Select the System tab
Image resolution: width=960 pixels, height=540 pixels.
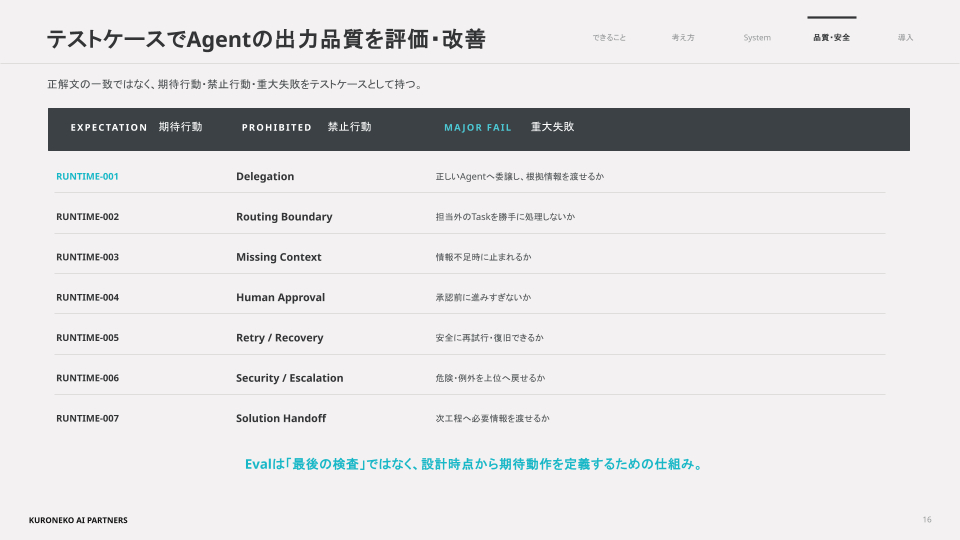757,37
